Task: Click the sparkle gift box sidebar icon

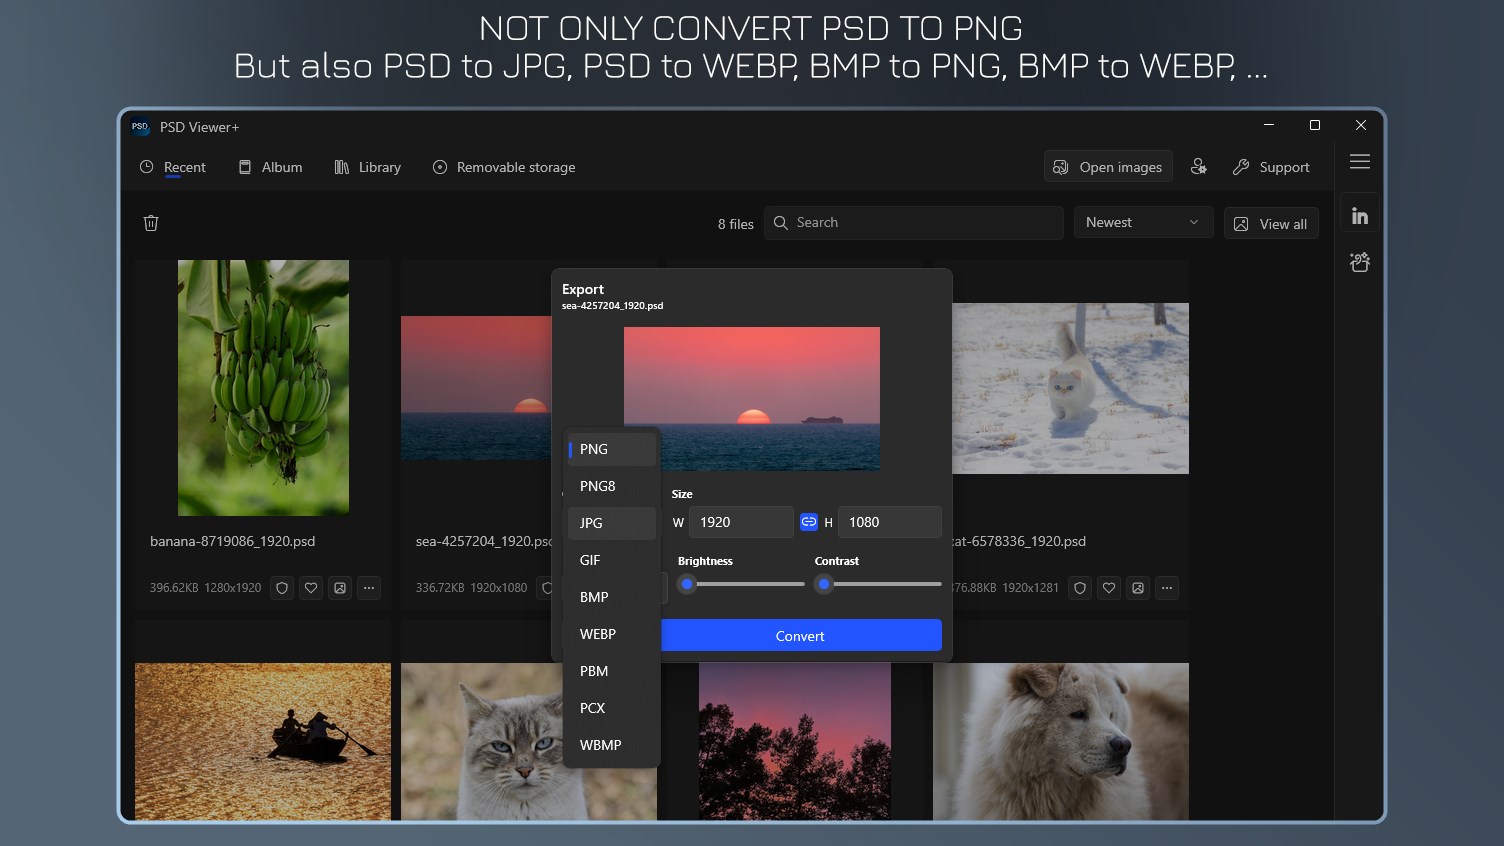Action: 1360,262
